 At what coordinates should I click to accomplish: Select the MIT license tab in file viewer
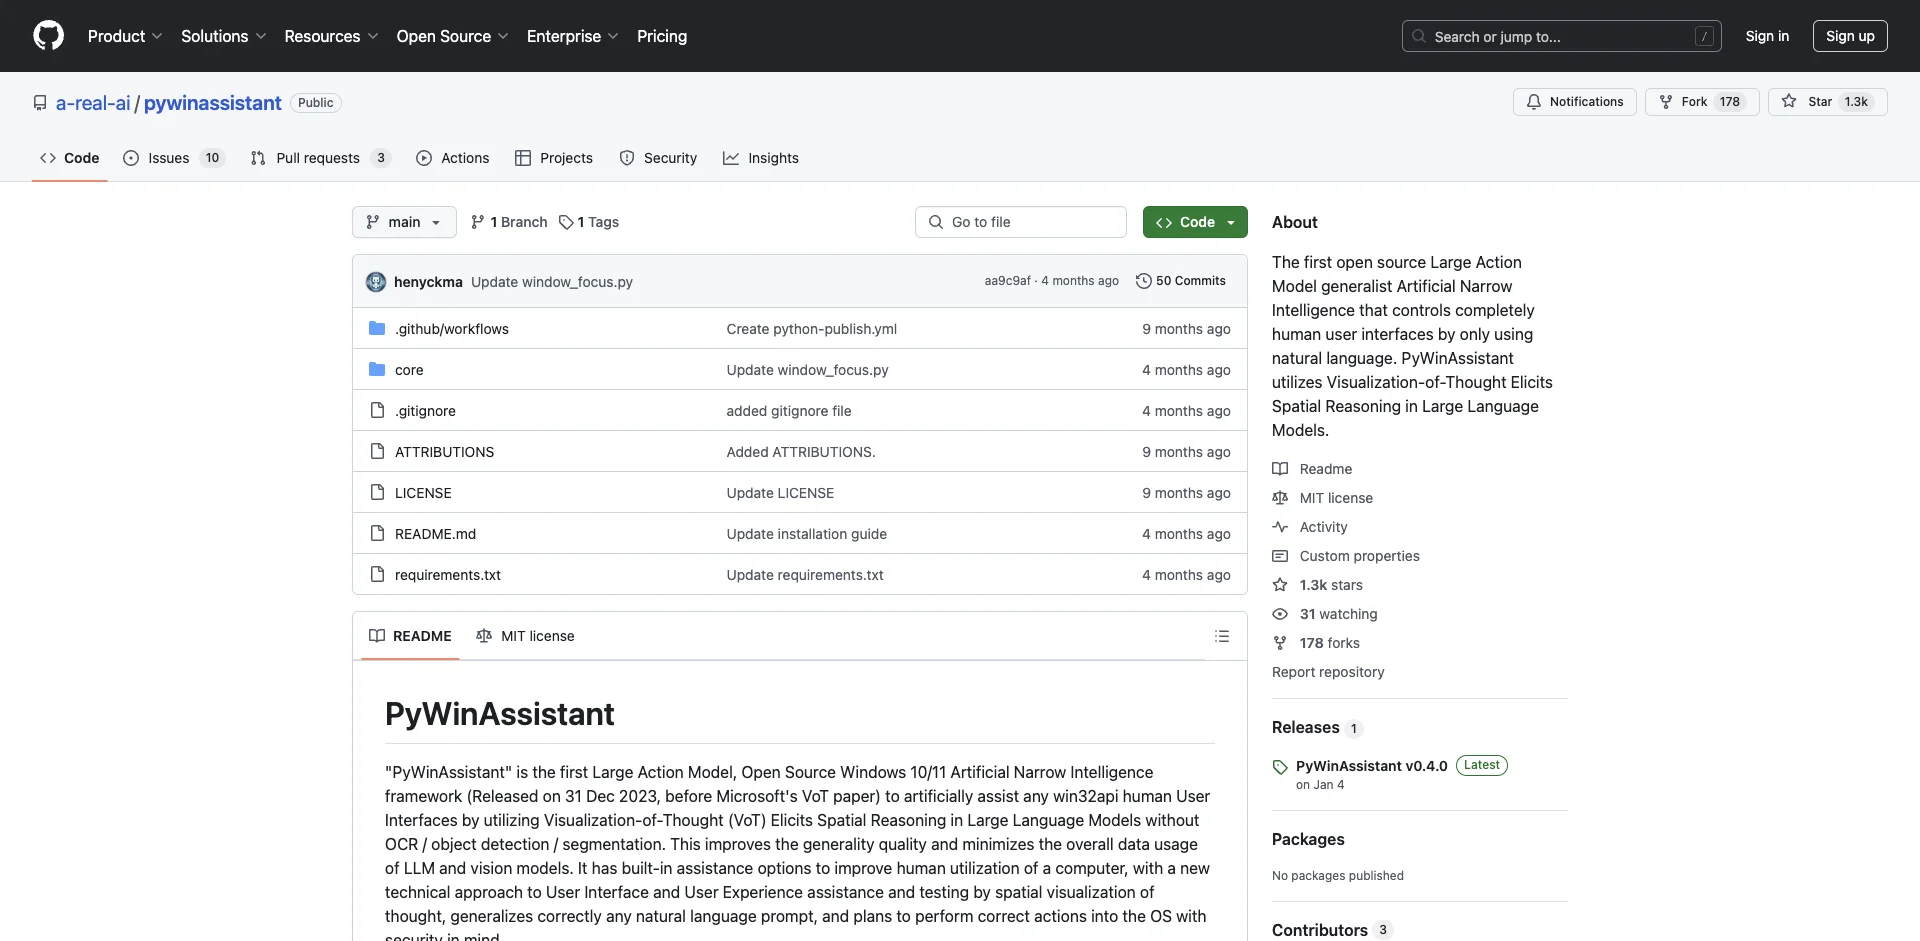(x=526, y=636)
